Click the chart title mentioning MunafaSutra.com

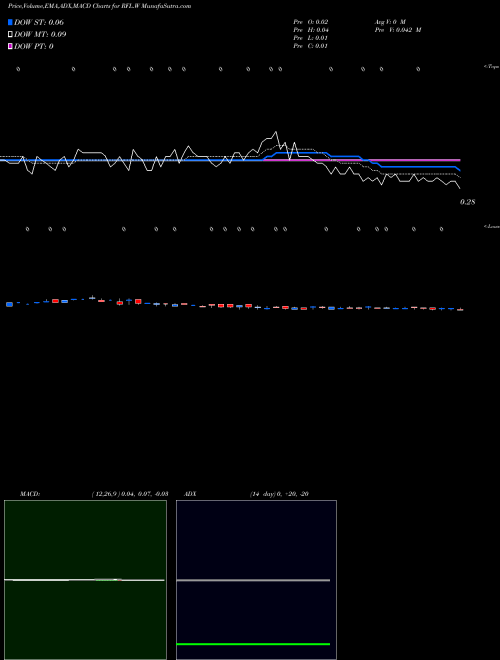click(99, 7)
